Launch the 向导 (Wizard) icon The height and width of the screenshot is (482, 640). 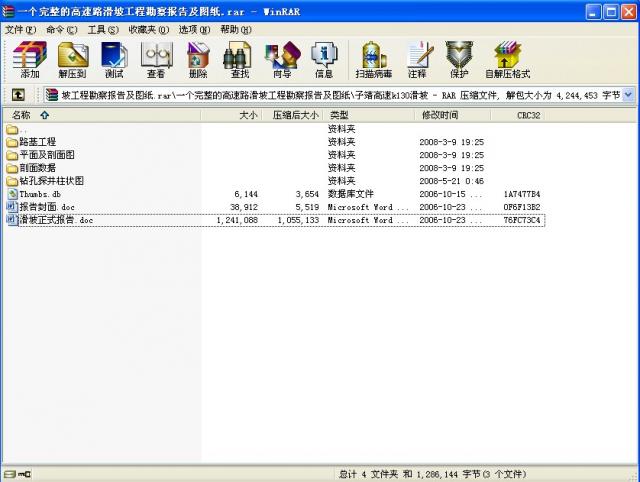click(282, 58)
